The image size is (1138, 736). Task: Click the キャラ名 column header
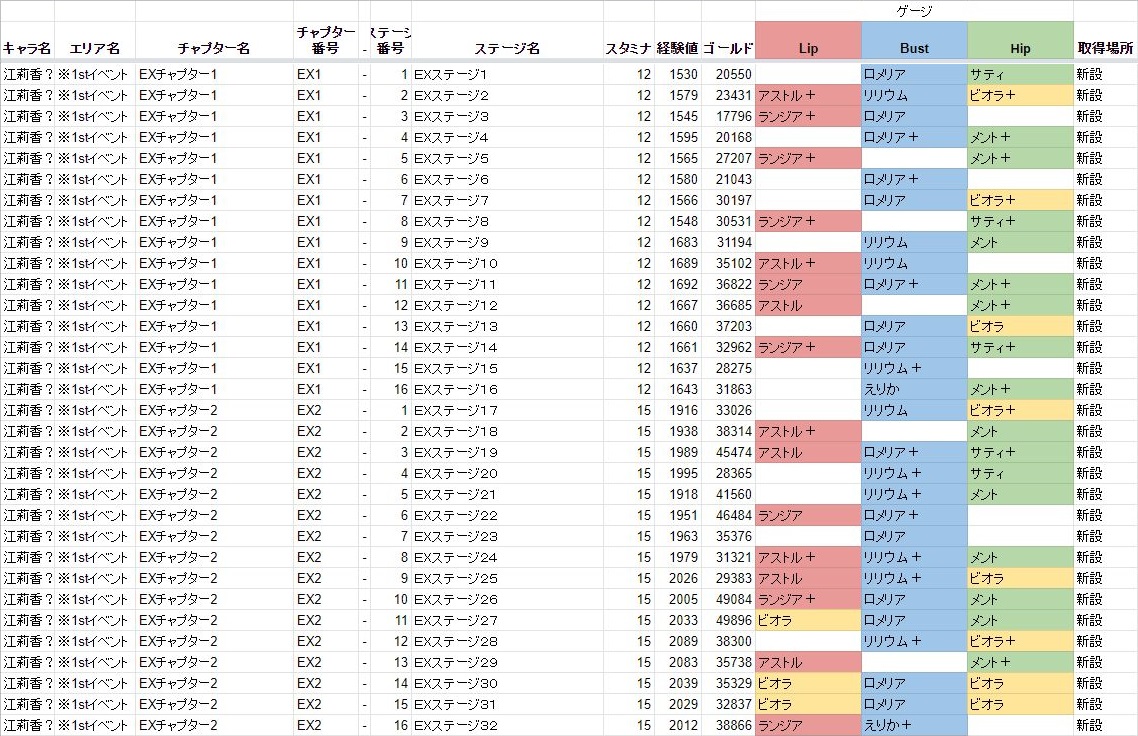[27, 48]
